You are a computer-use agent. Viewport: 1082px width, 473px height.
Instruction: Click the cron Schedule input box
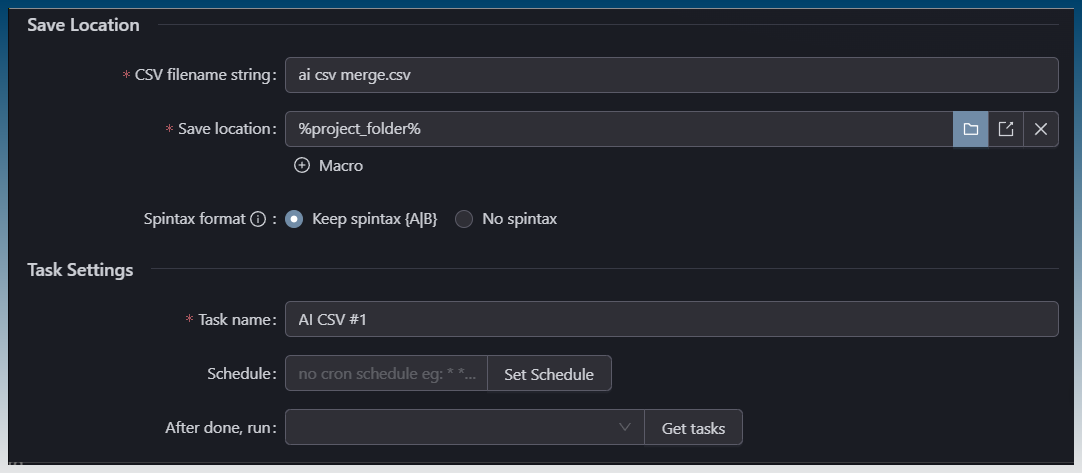(x=386, y=374)
